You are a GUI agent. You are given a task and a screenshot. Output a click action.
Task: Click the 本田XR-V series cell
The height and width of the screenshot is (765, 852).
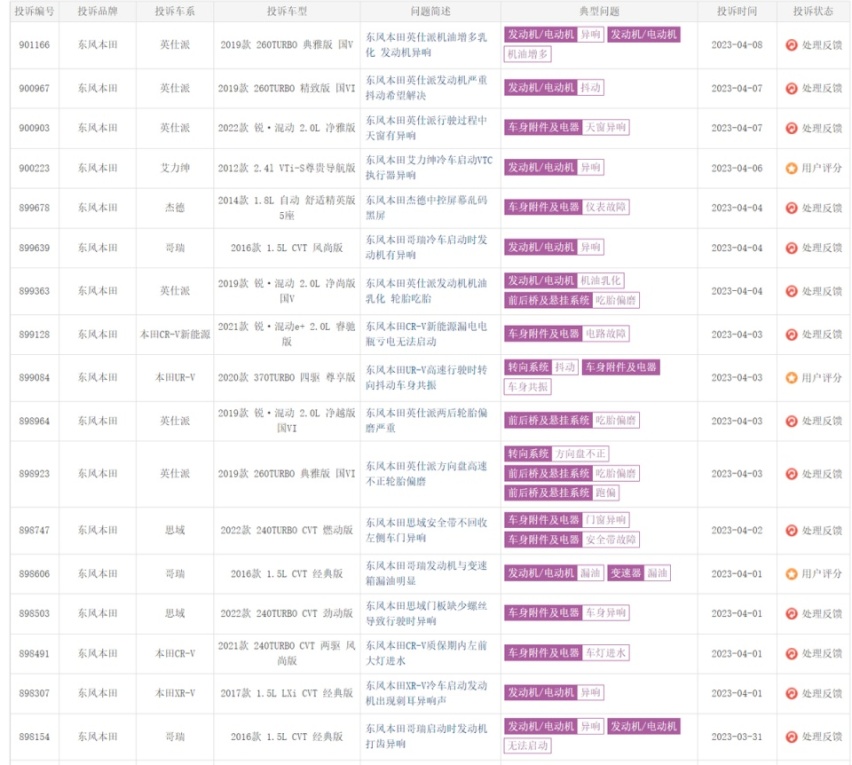pyautogui.click(x=175, y=693)
